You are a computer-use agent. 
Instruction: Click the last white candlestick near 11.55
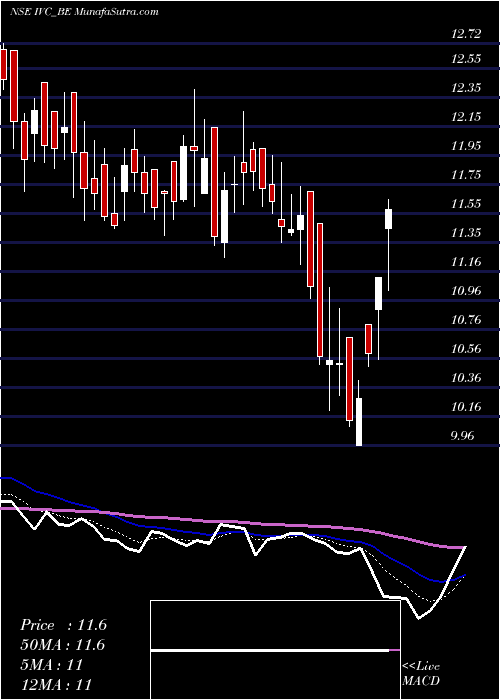point(388,219)
